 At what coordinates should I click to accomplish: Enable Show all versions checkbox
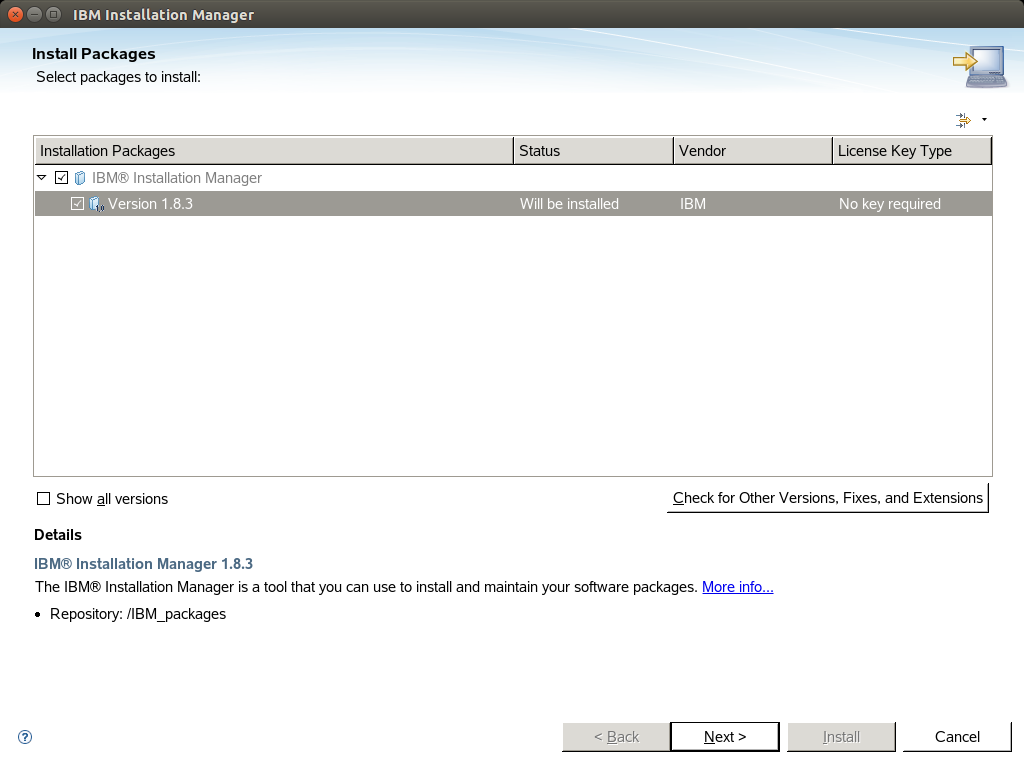pyautogui.click(x=43, y=499)
